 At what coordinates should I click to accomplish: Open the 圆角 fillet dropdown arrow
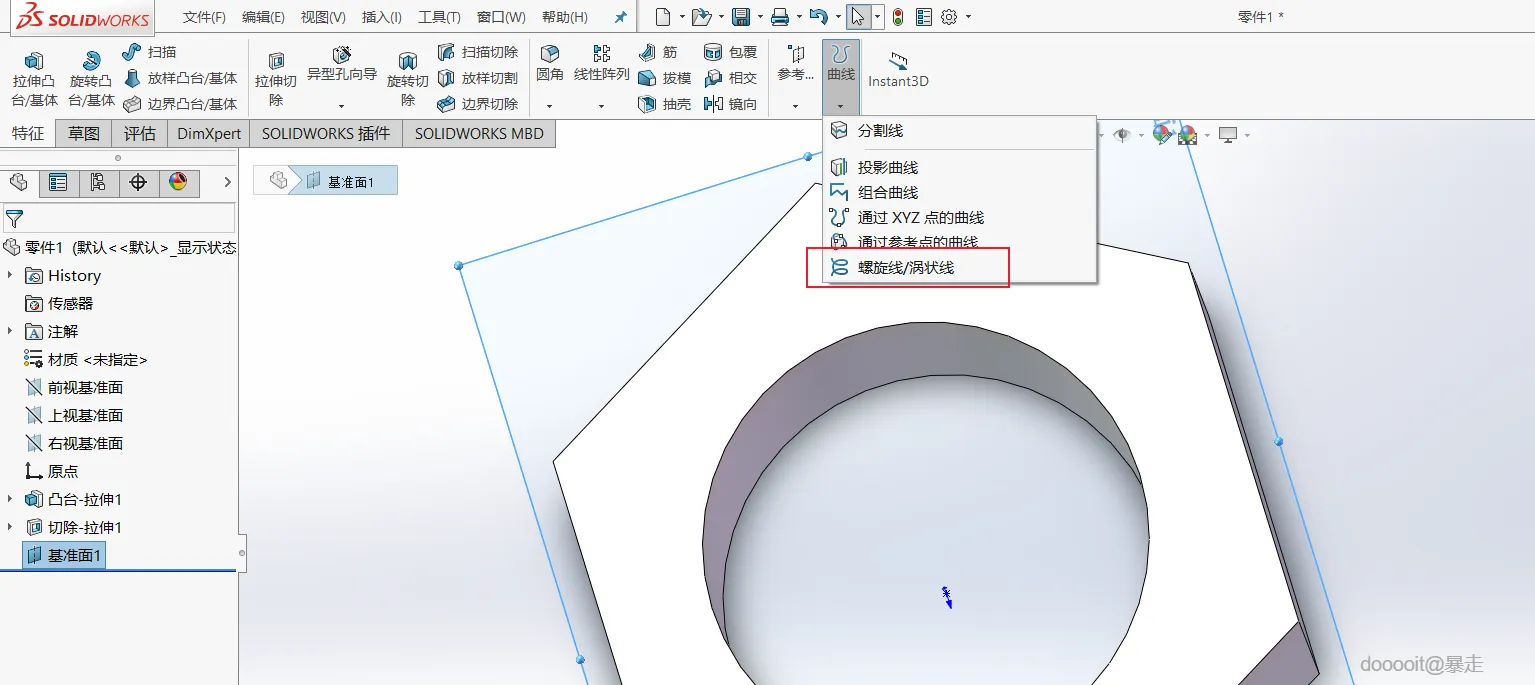coord(550,106)
